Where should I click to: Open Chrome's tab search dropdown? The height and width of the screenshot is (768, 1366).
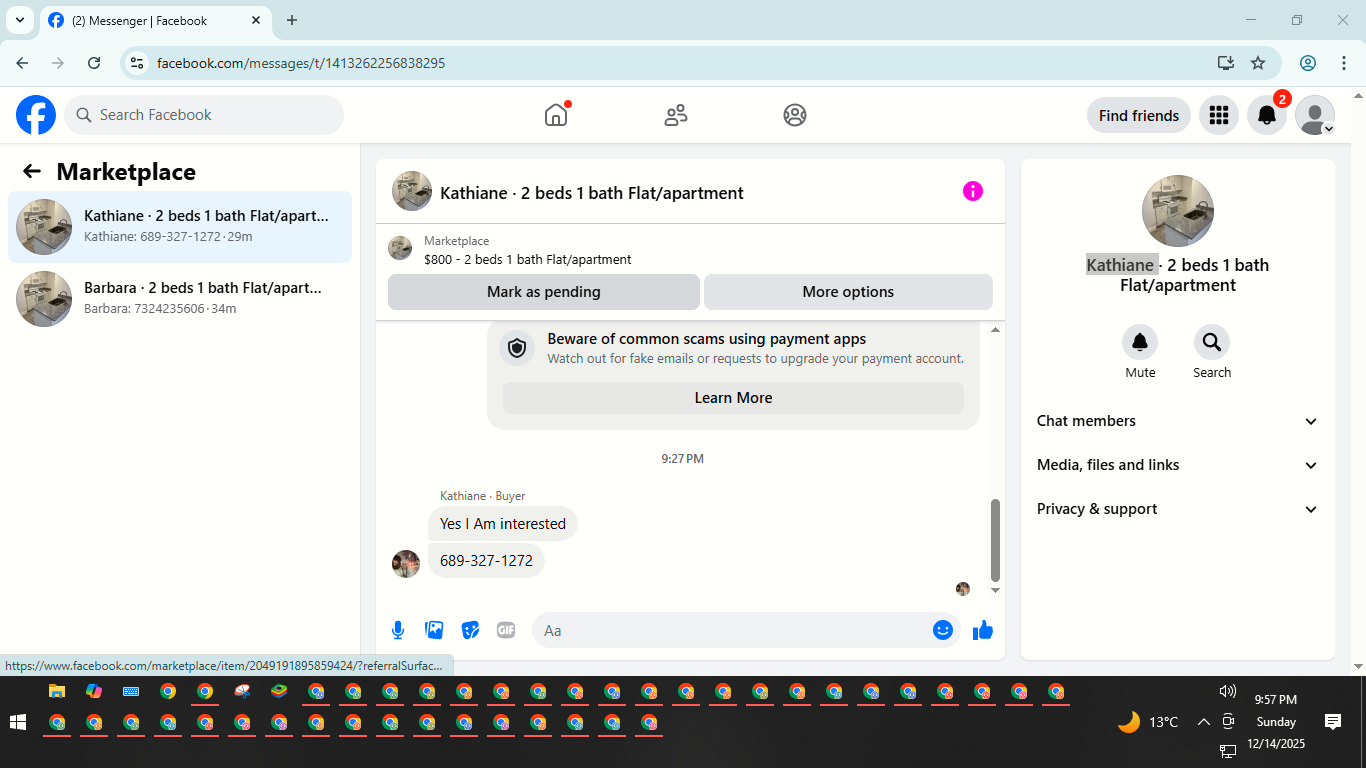coord(19,20)
